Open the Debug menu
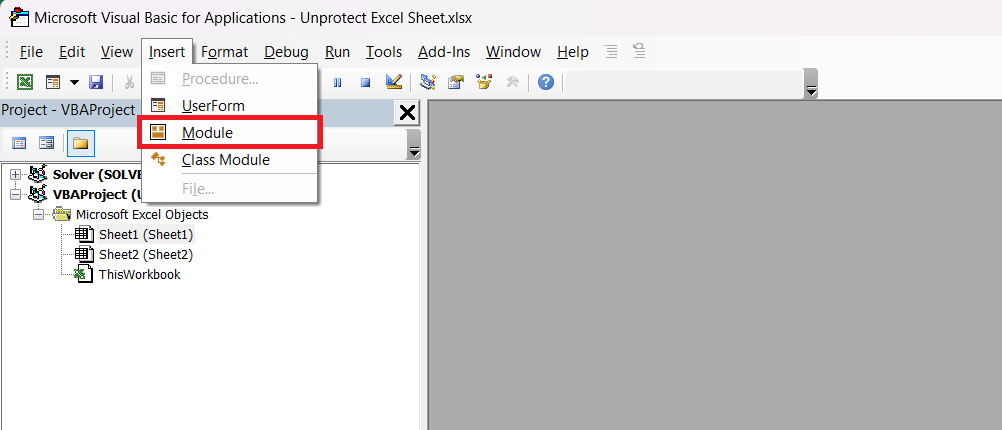 coord(286,52)
